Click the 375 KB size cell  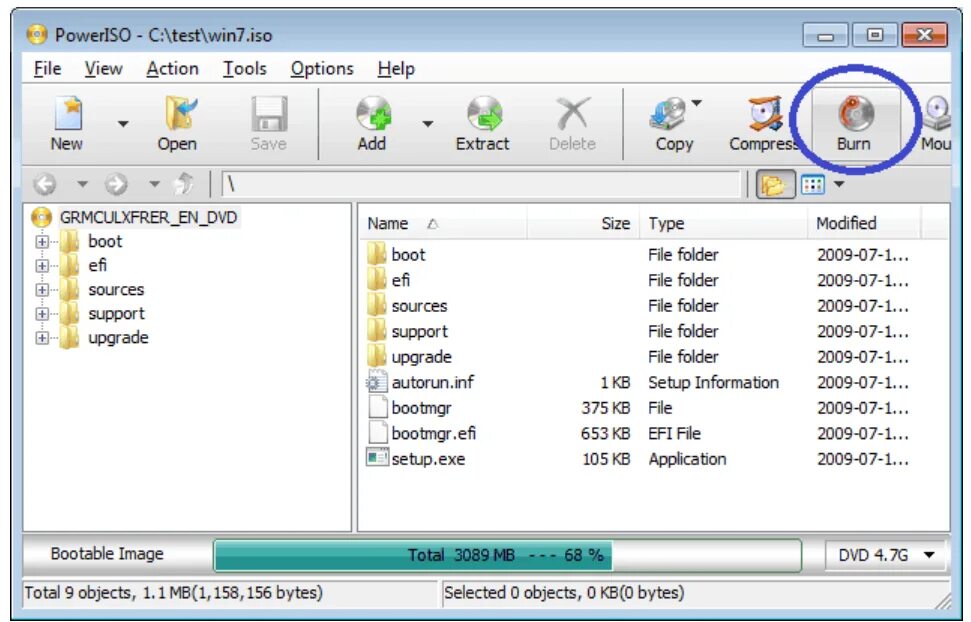606,408
